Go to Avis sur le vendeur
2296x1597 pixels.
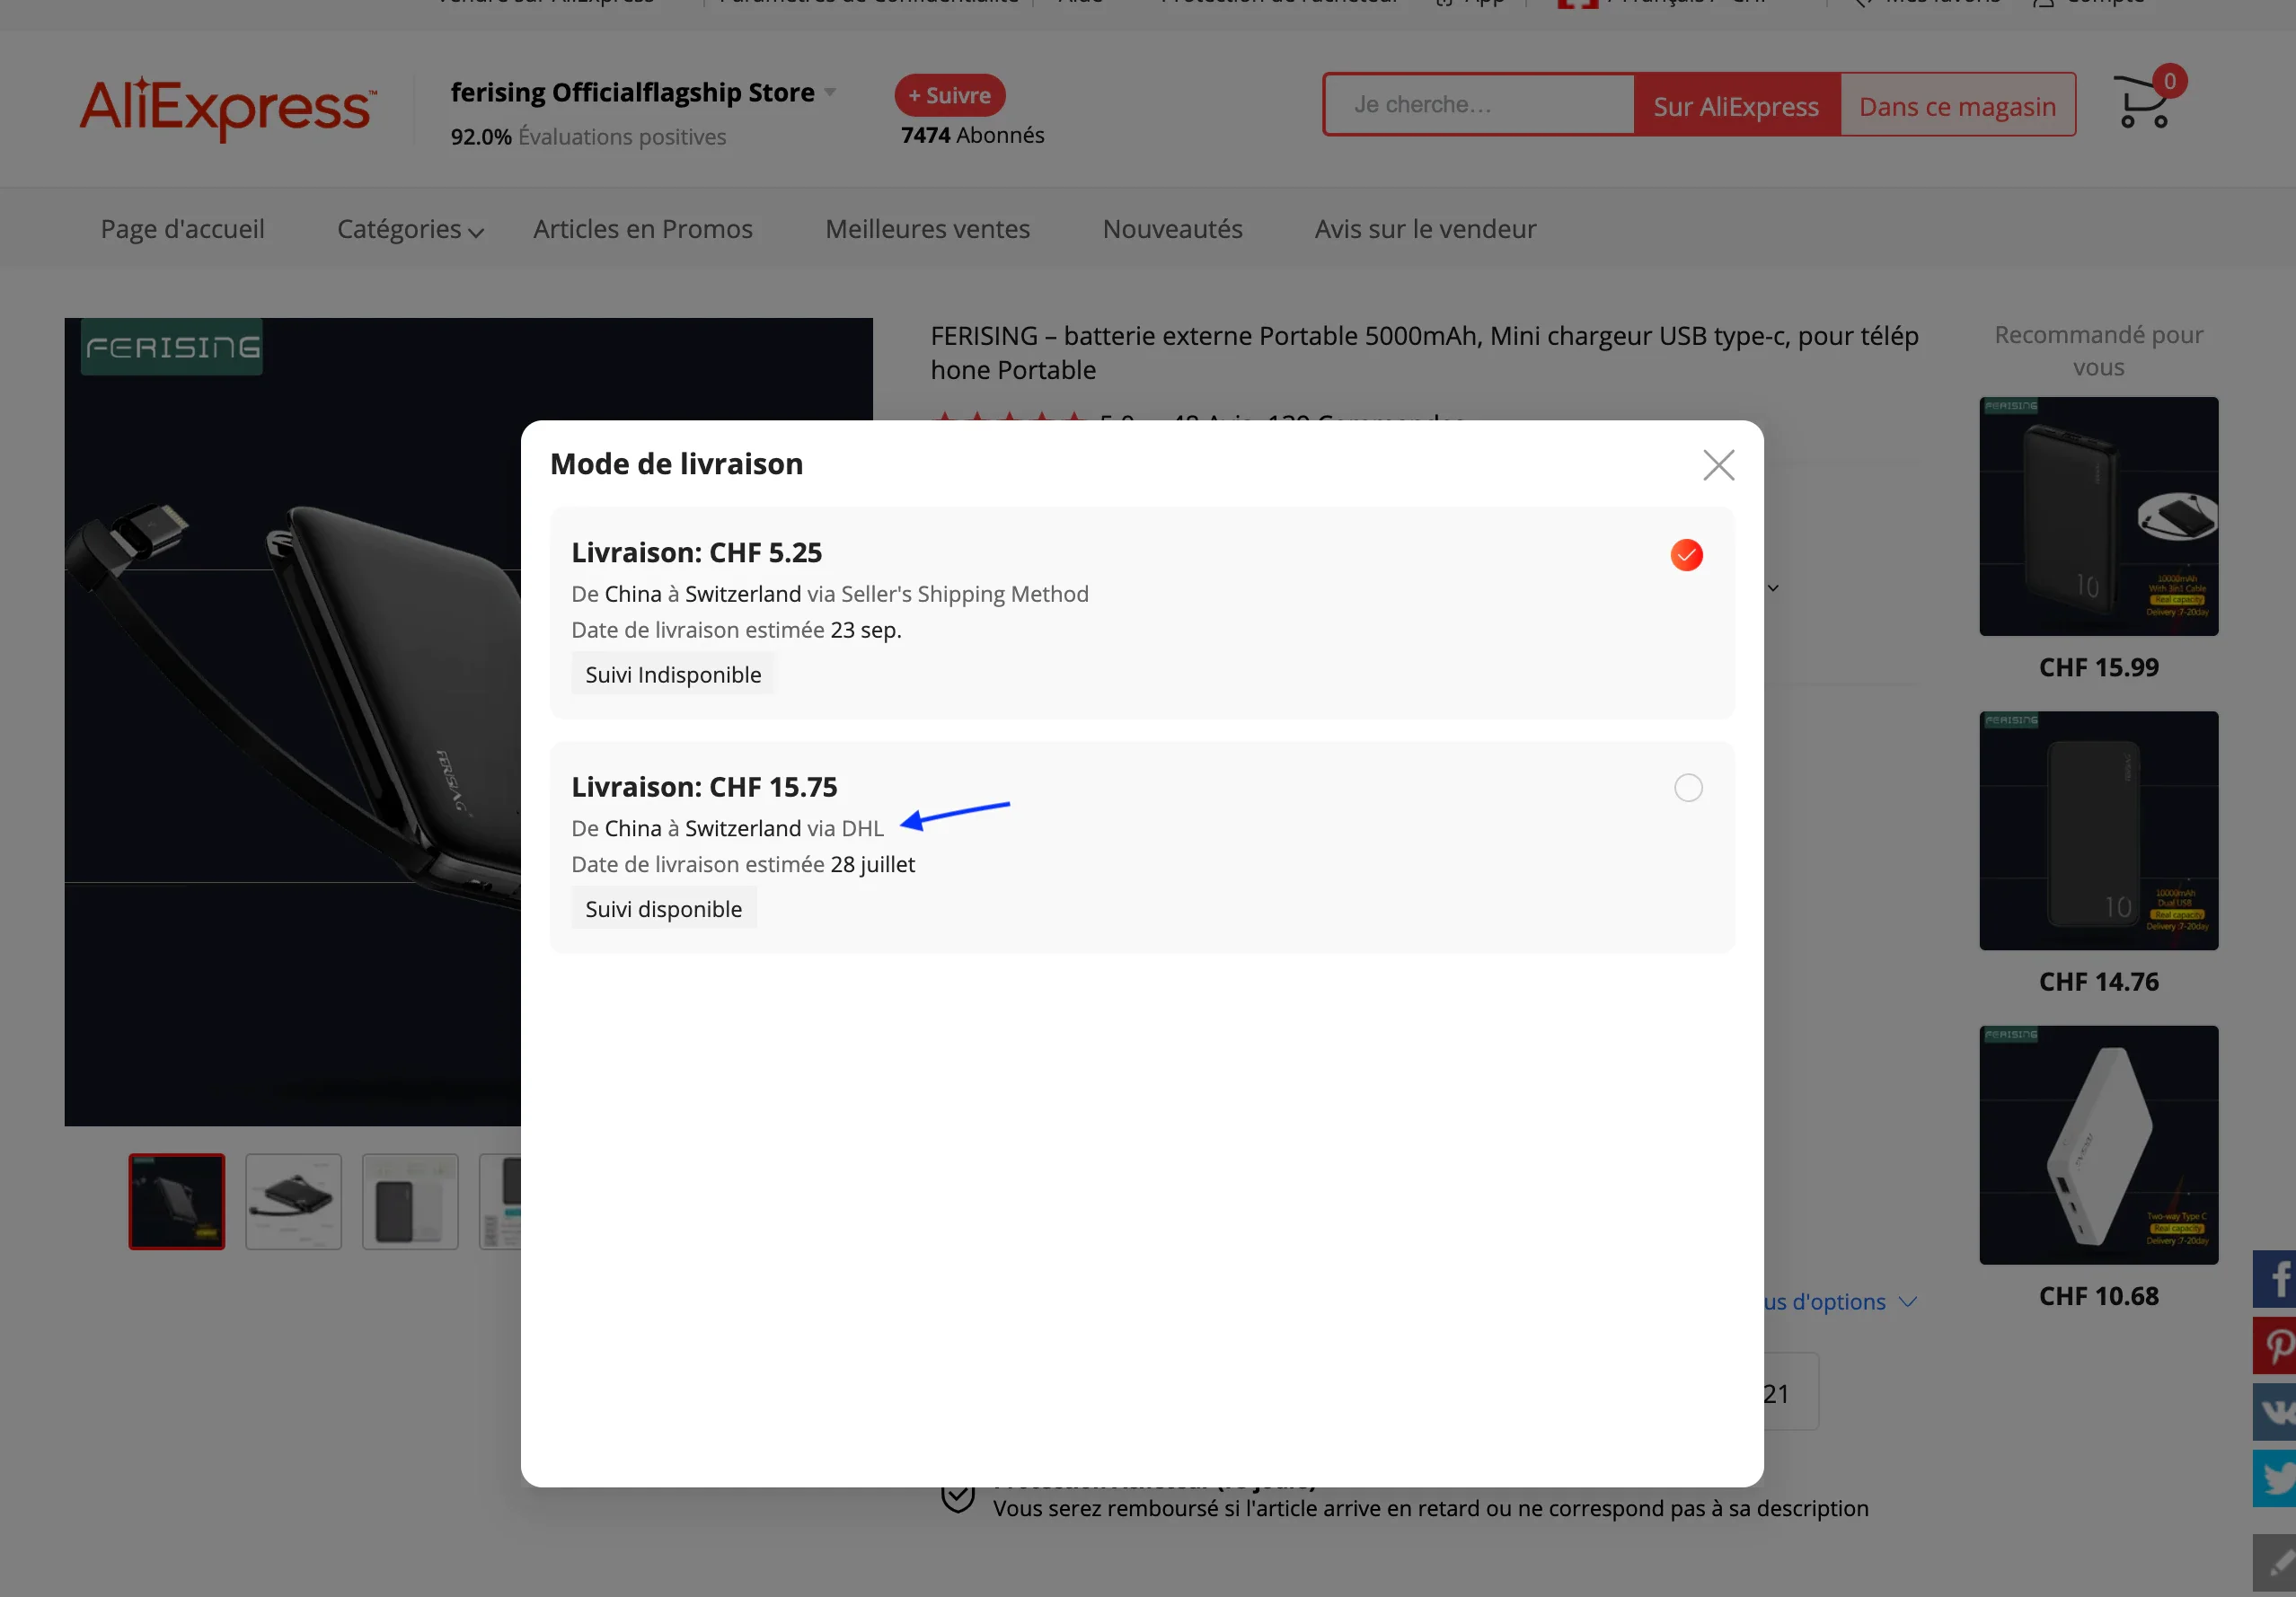point(1425,230)
